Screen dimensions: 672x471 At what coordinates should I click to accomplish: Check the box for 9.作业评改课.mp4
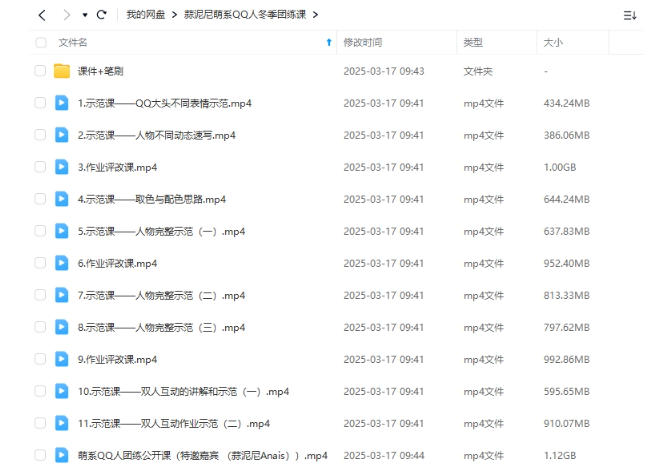(x=40, y=359)
